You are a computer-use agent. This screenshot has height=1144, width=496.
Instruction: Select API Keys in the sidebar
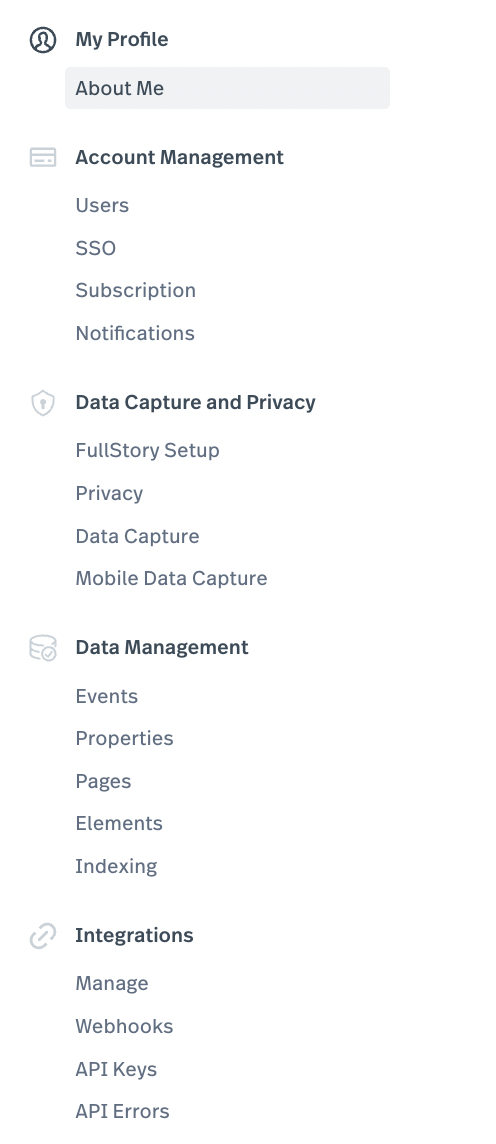click(x=116, y=1070)
